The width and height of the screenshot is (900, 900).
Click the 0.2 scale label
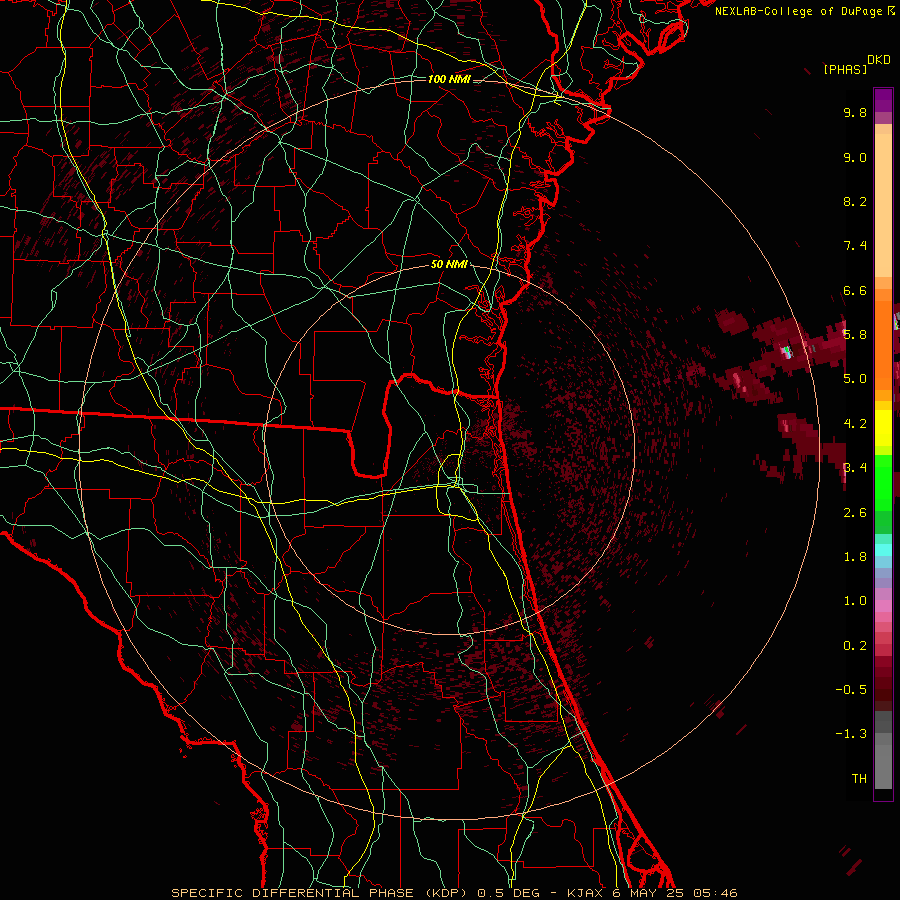855,645
